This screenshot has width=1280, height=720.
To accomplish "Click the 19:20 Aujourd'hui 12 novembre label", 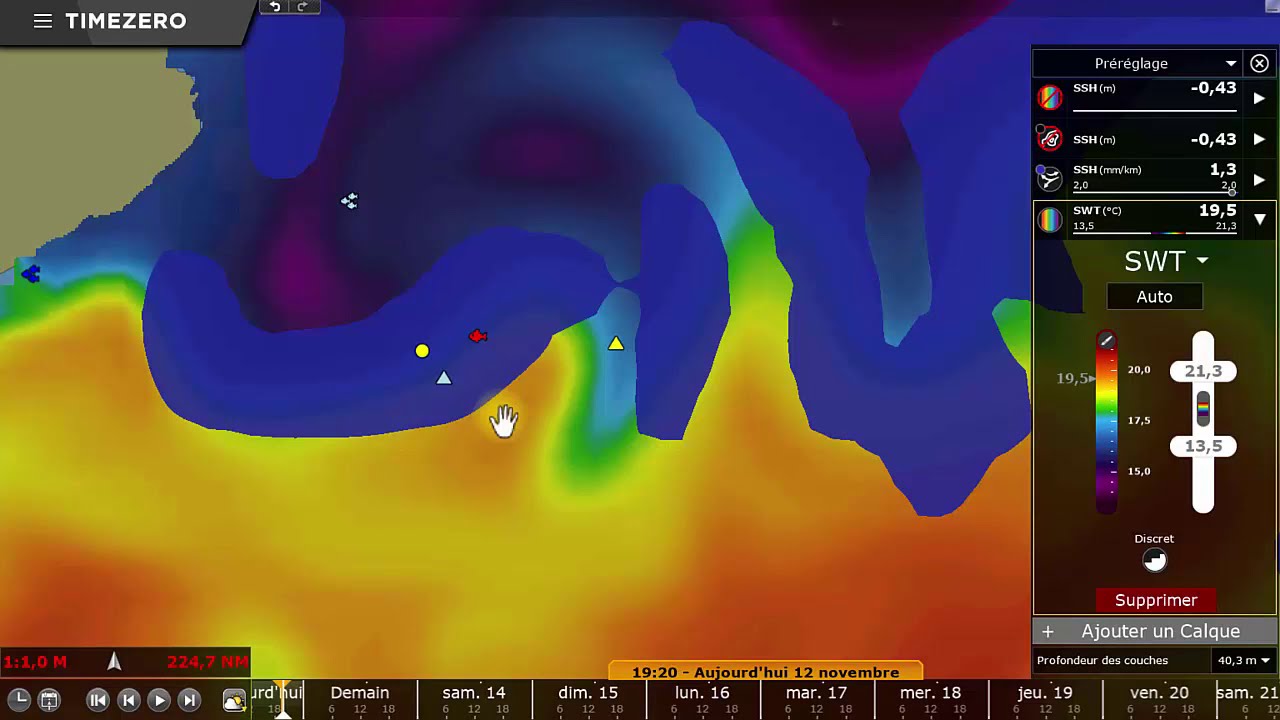I will [765, 672].
